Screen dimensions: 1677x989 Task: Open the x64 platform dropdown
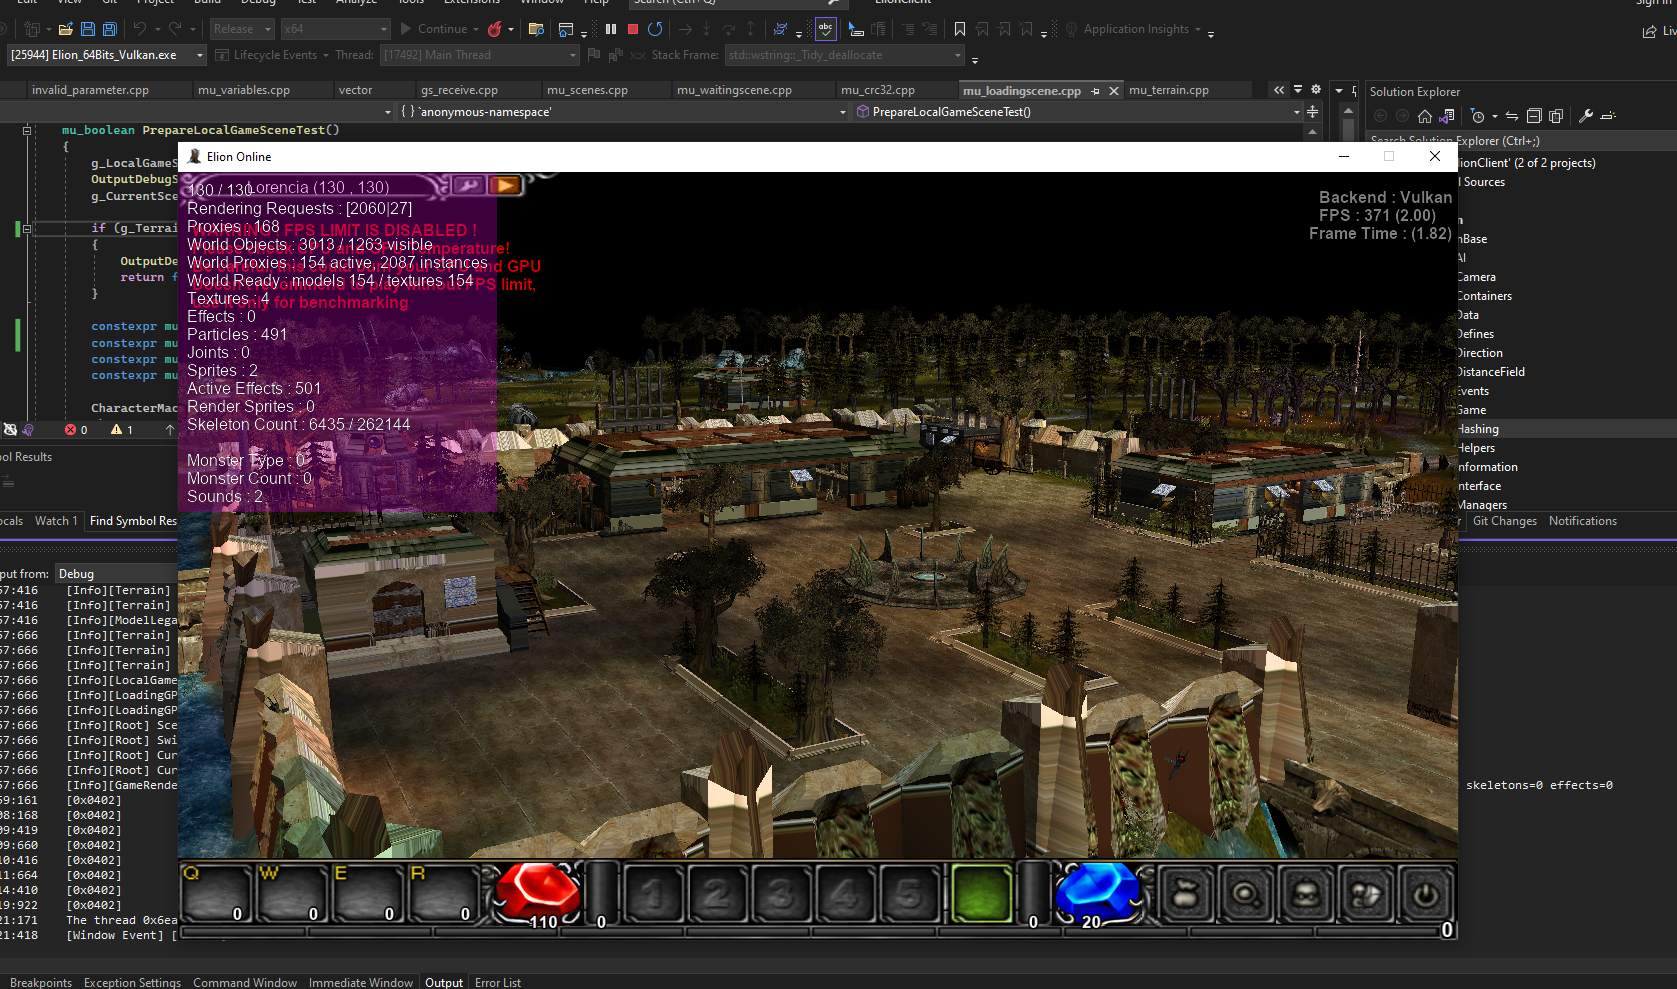click(x=334, y=29)
